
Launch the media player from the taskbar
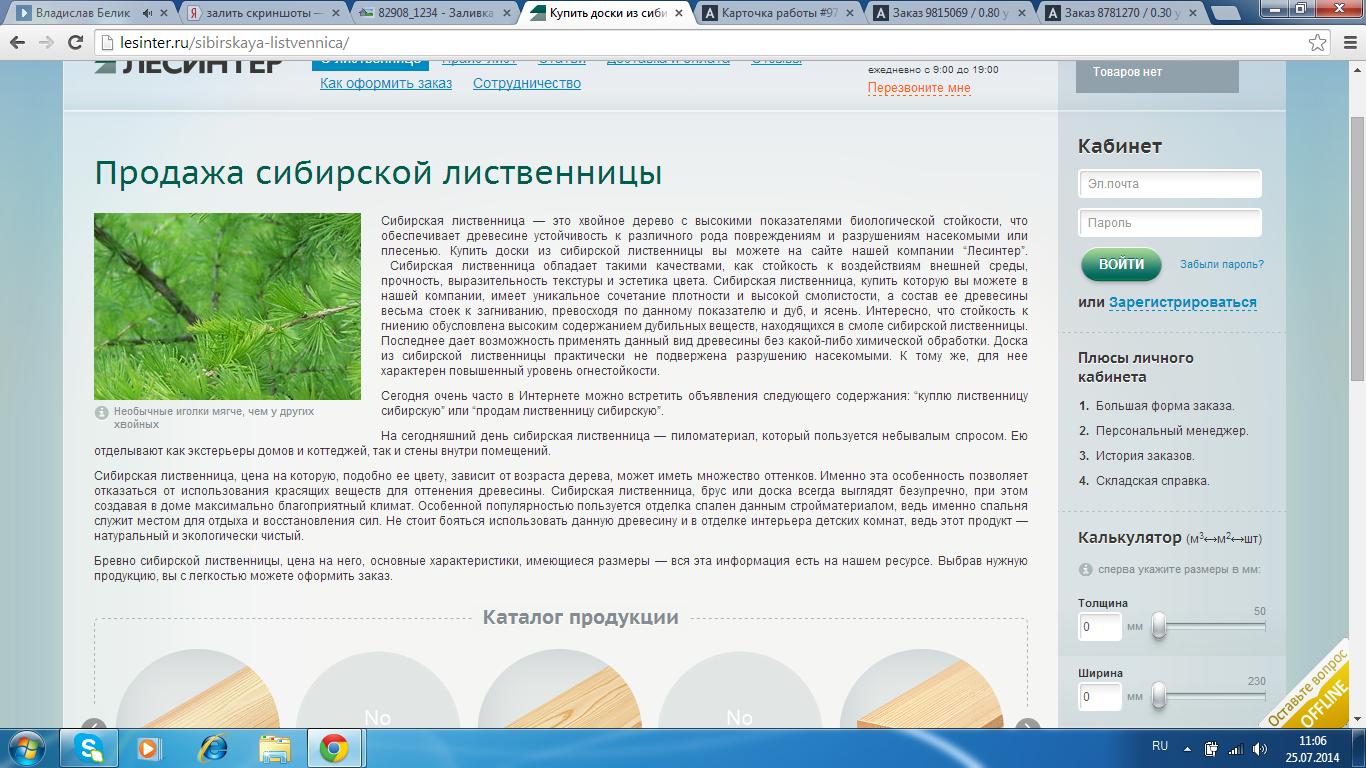[x=148, y=748]
